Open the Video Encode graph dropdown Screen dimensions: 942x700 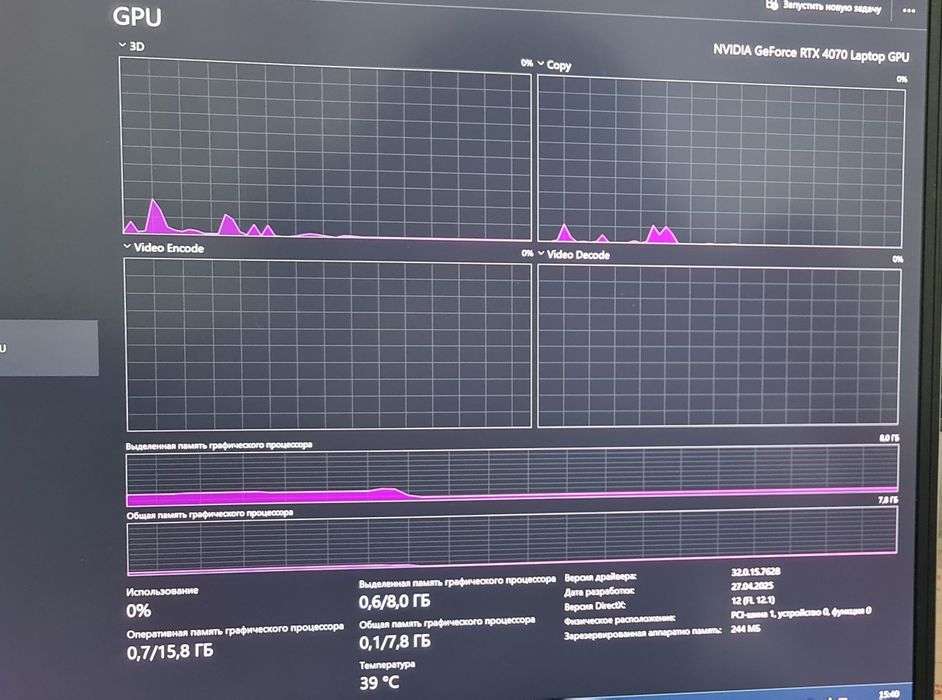click(127, 246)
